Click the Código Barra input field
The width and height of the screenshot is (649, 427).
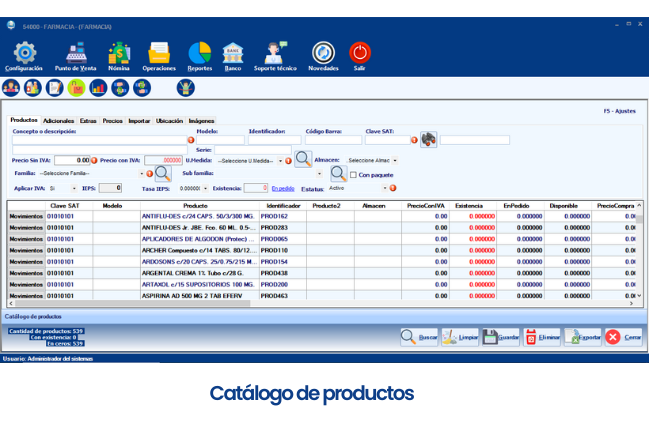pos(334,140)
